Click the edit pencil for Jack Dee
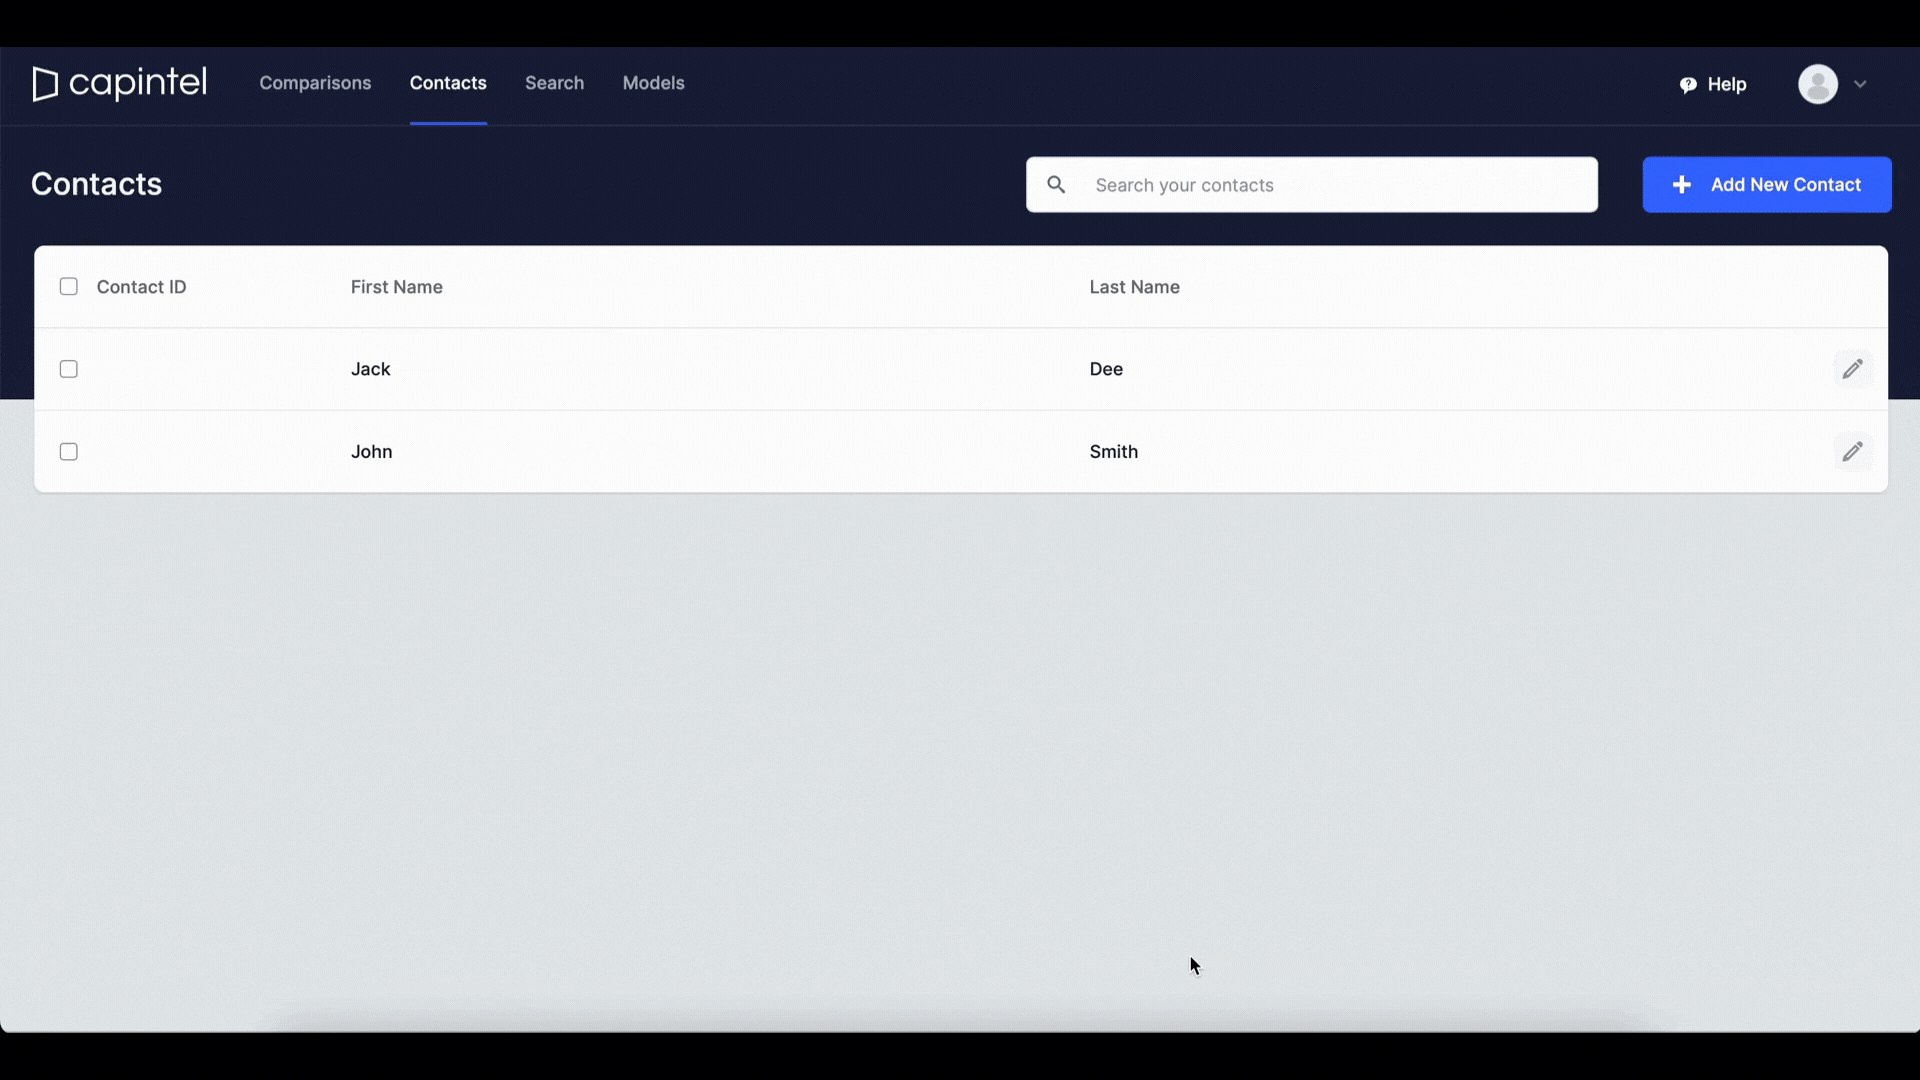 coord(1852,369)
